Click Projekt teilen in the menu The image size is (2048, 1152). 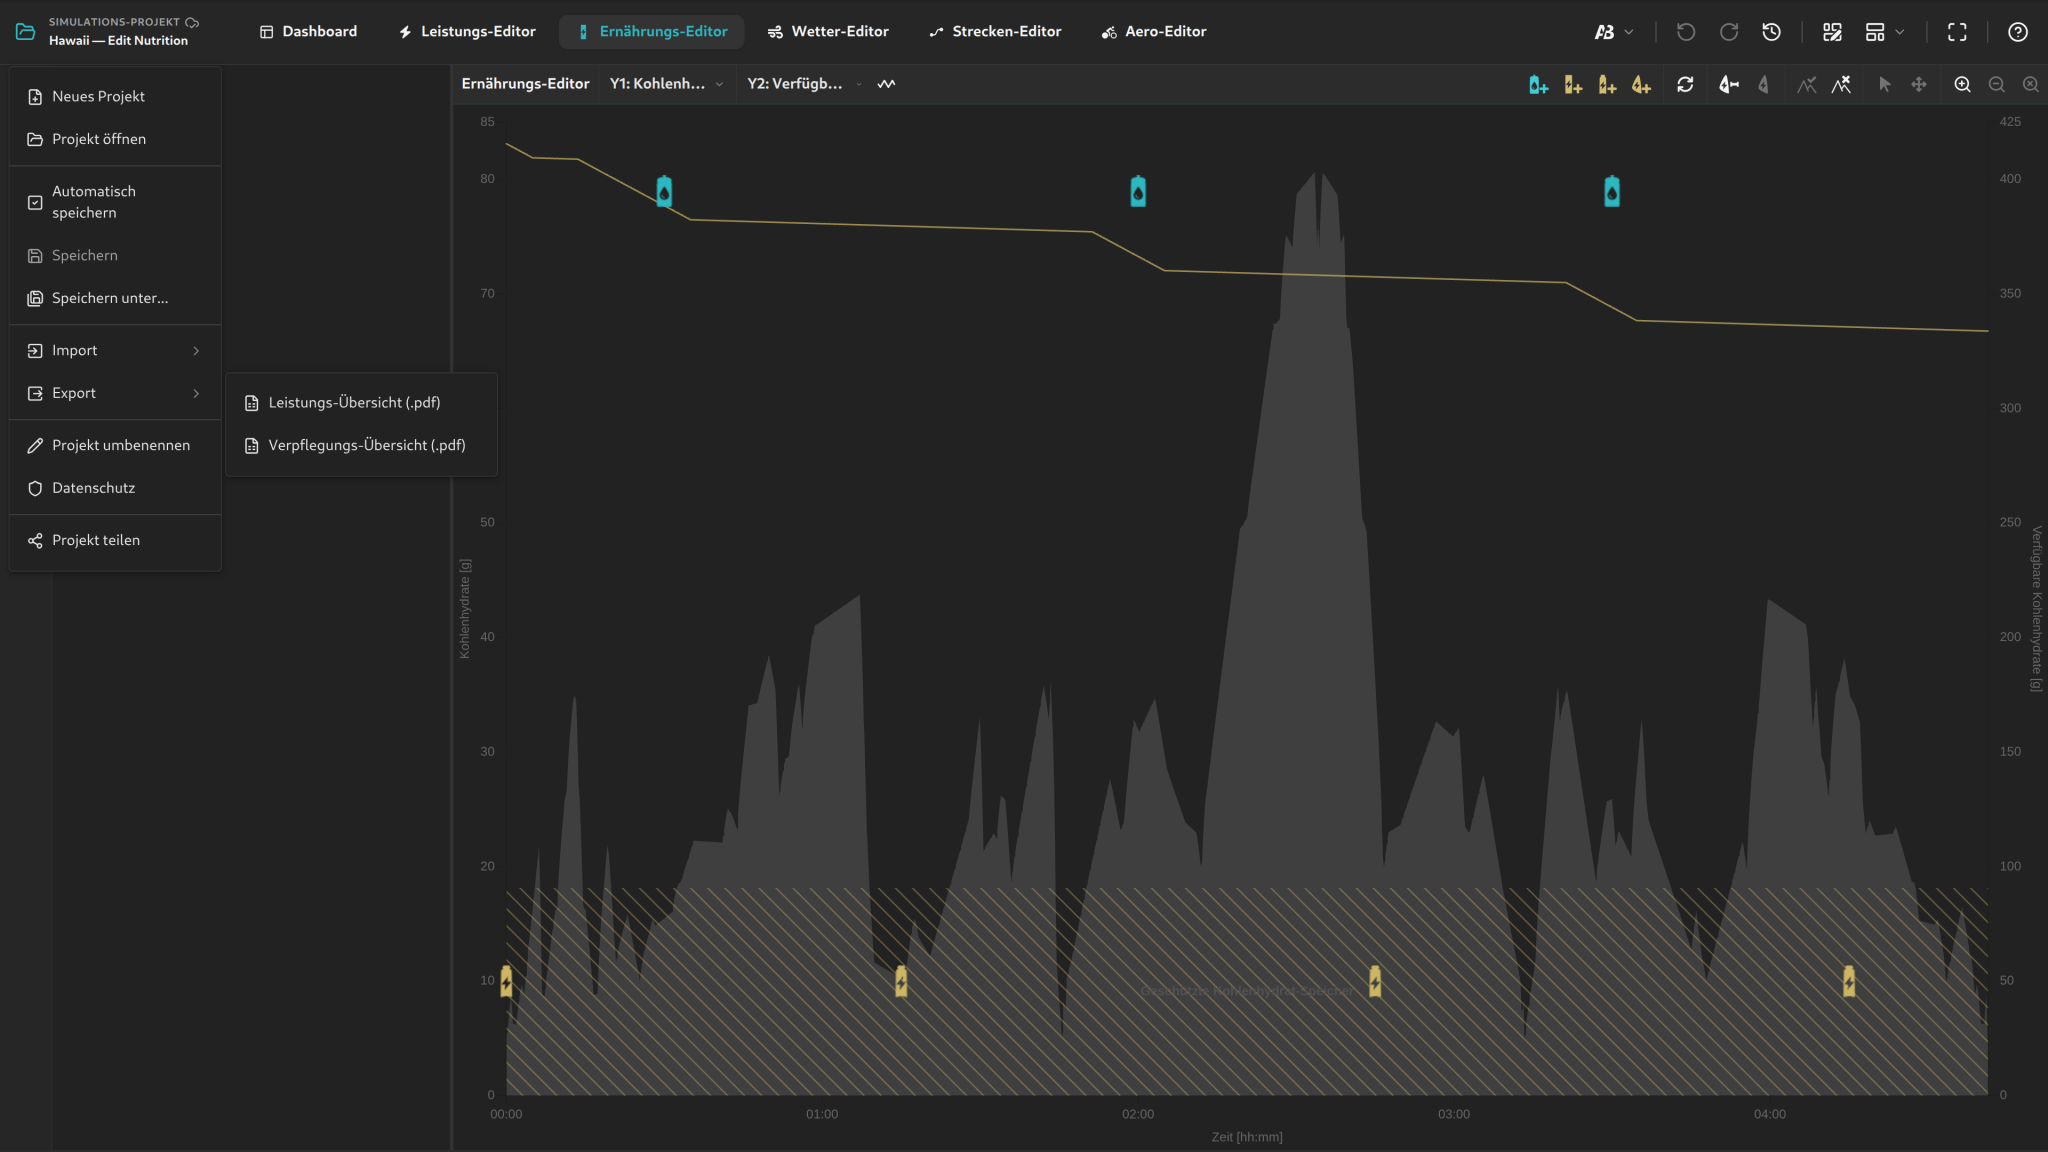point(115,541)
